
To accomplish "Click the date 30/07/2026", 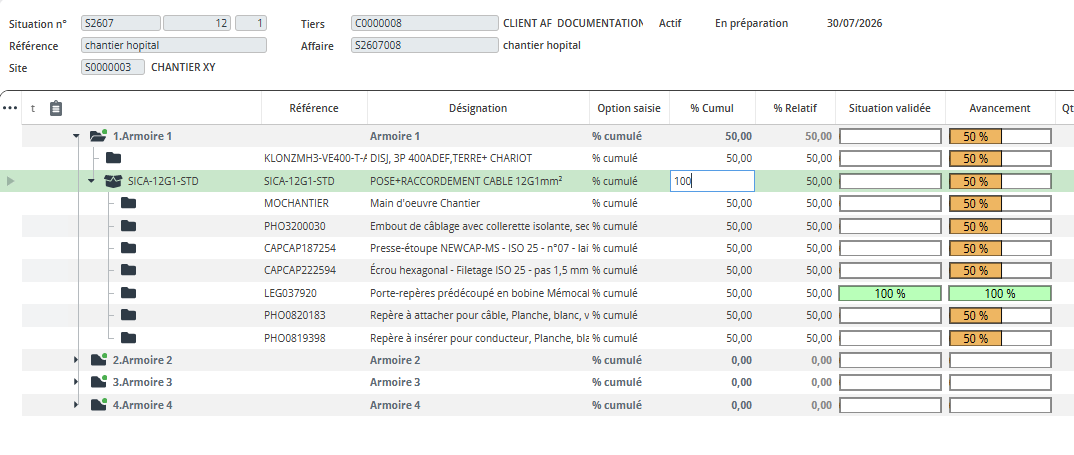I will [x=855, y=23].
